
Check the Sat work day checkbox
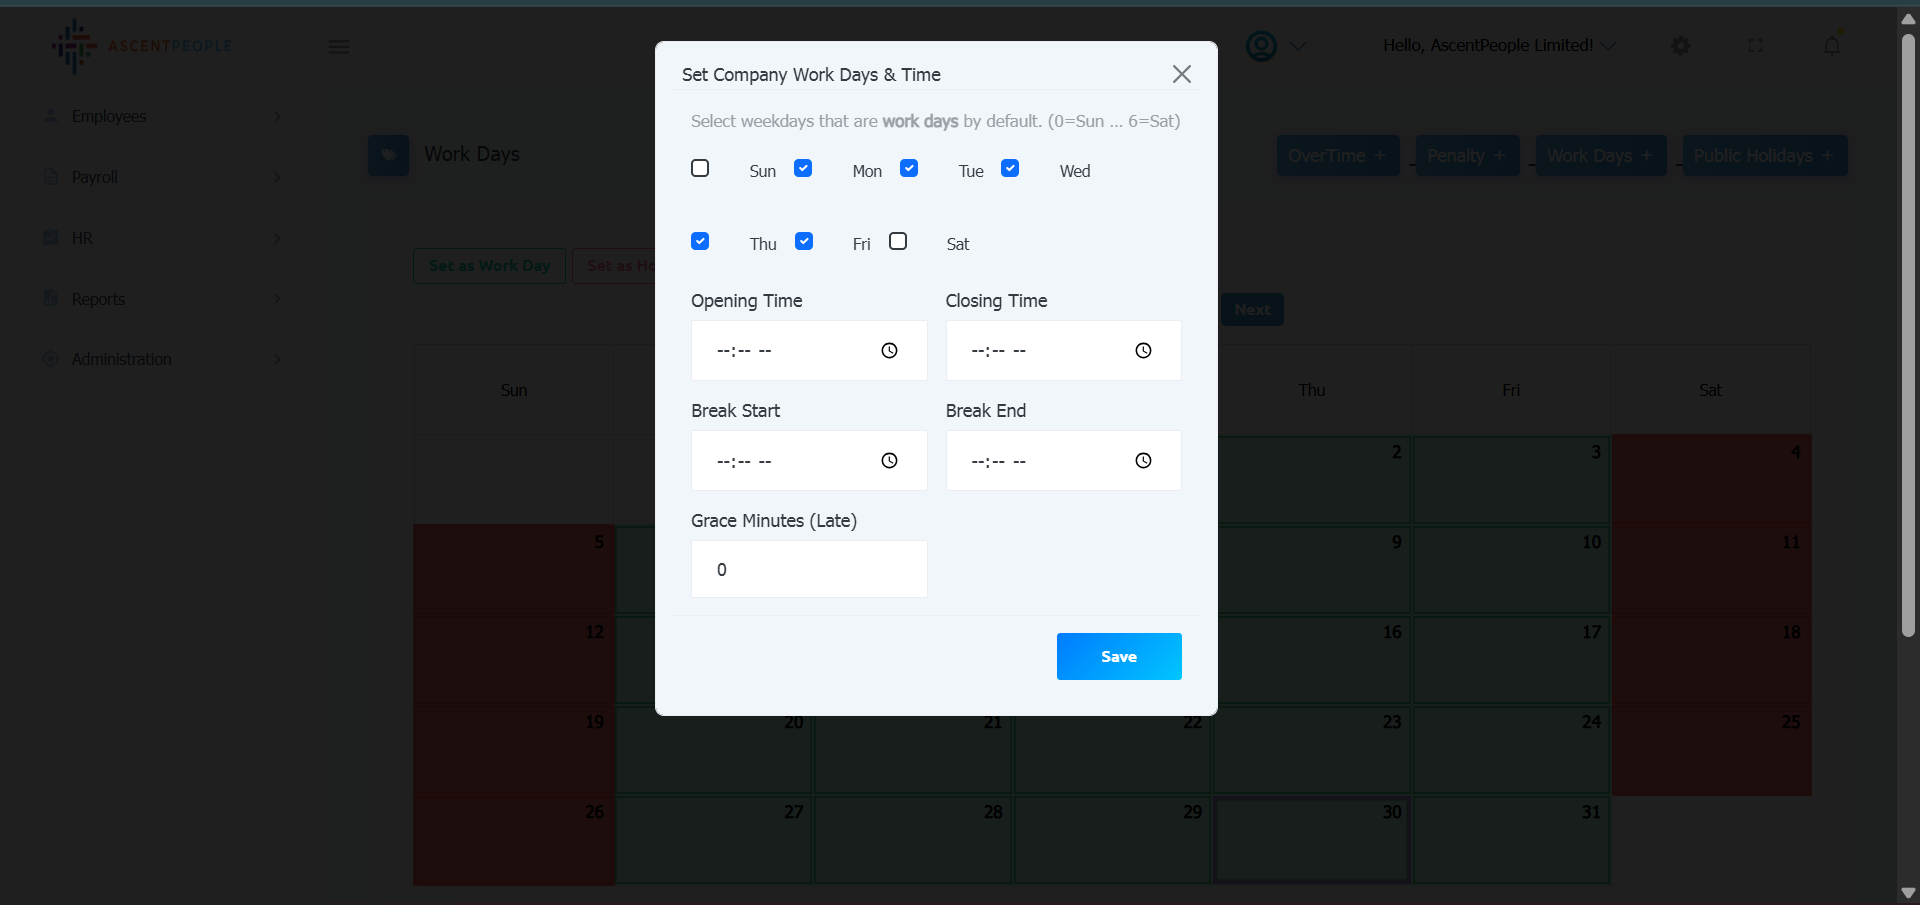(x=898, y=241)
